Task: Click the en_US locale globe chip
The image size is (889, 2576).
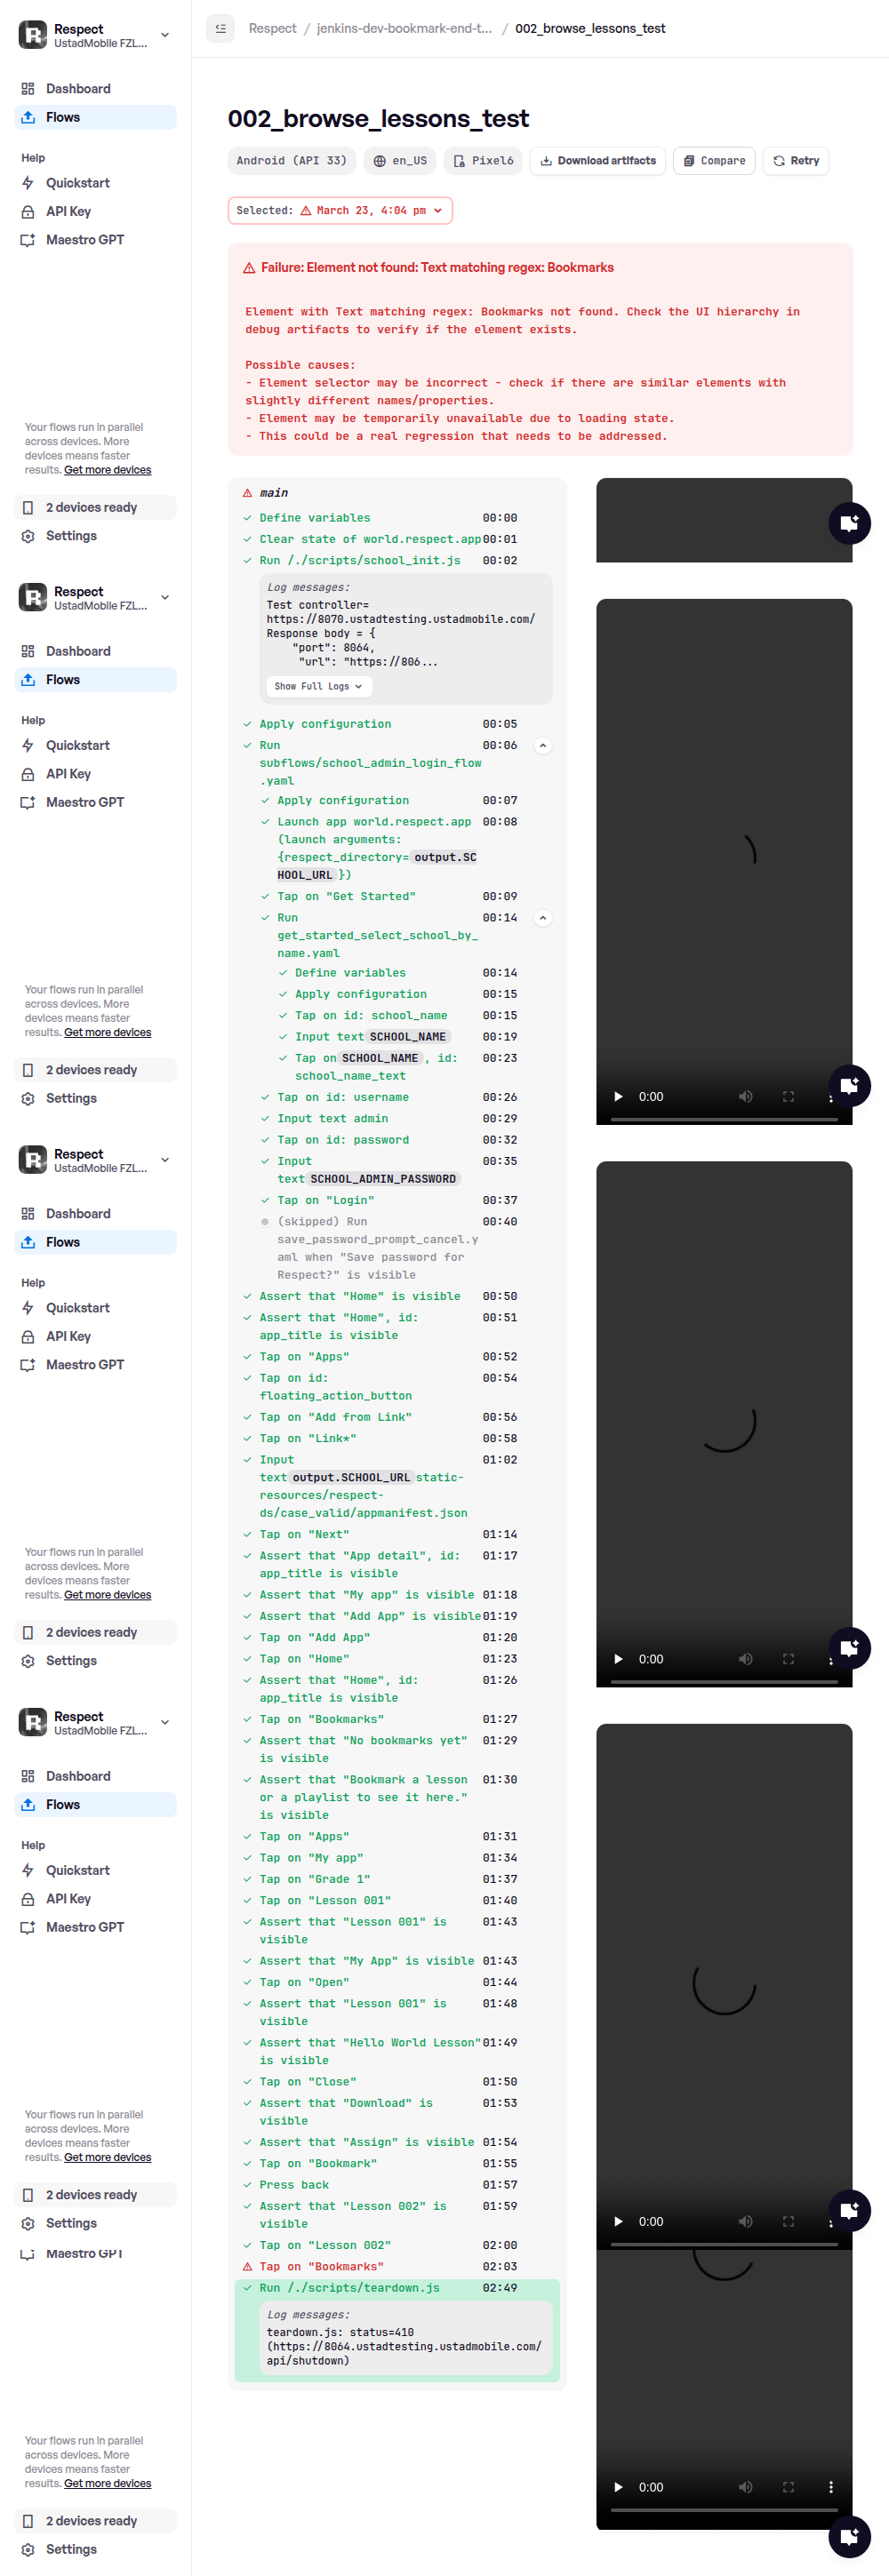Action: click(x=400, y=161)
